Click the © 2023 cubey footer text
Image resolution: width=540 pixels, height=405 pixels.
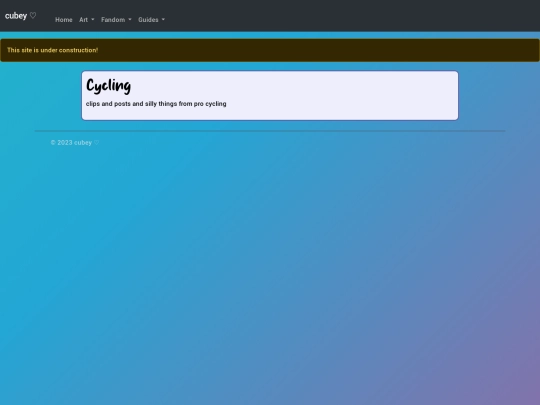(x=75, y=143)
